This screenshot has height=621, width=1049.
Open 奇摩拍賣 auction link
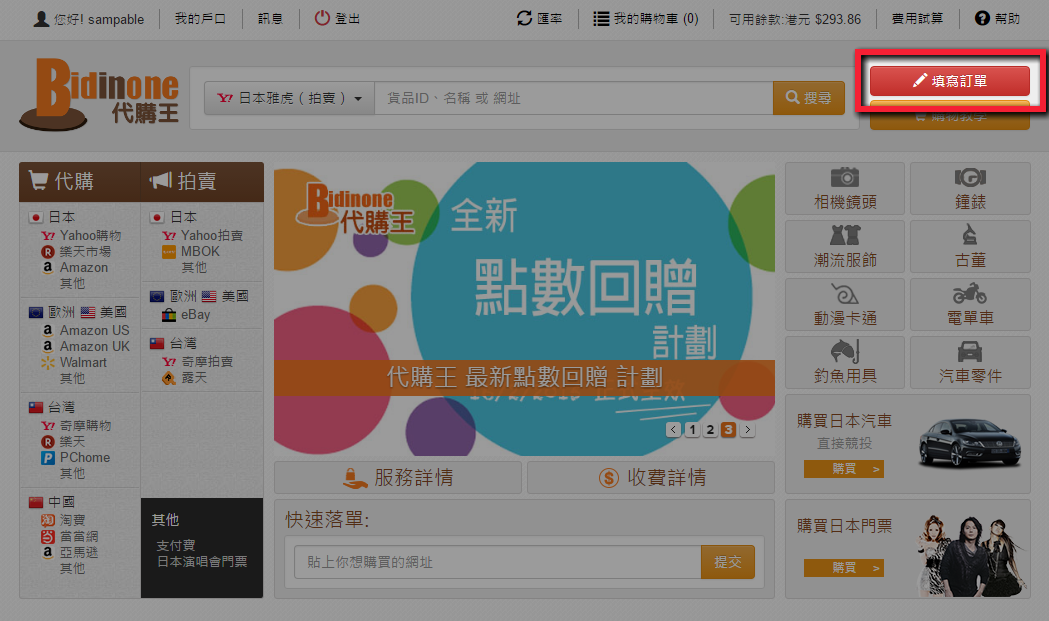(207, 361)
